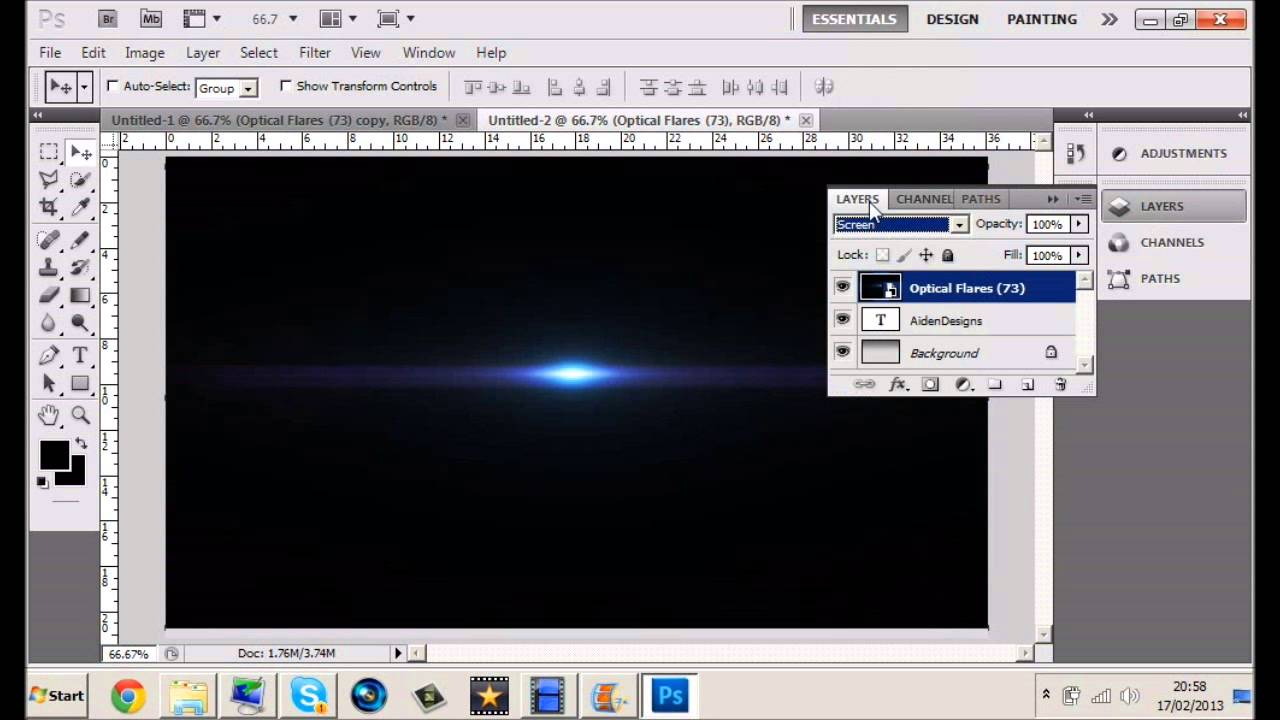Select the Eyedropper tool
Screen dimensions: 1280x720
click(x=80, y=207)
